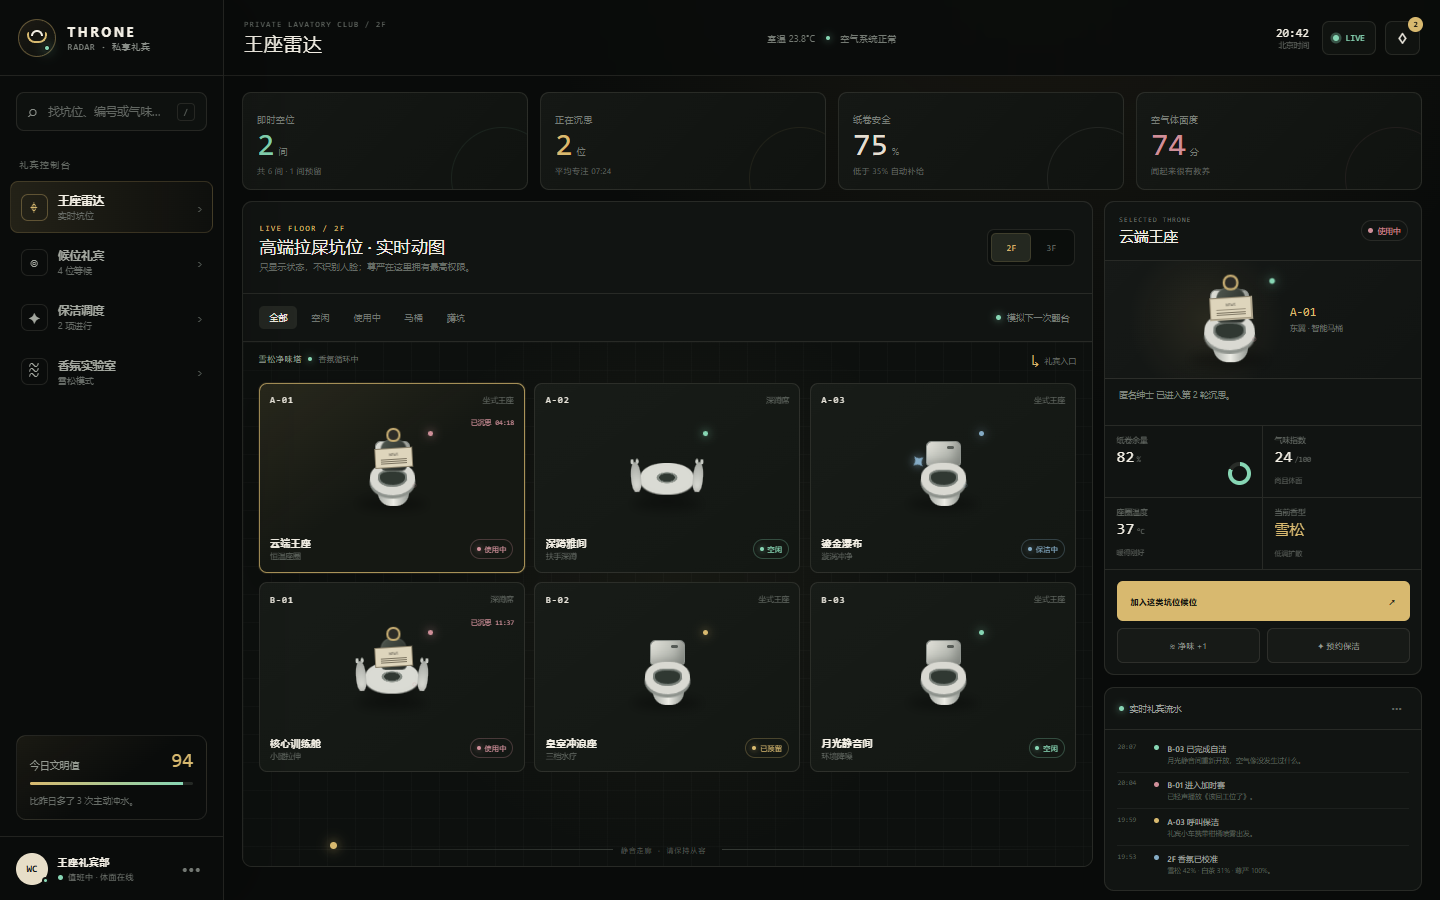Switch floor toggle to 3F

(1051, 248)
